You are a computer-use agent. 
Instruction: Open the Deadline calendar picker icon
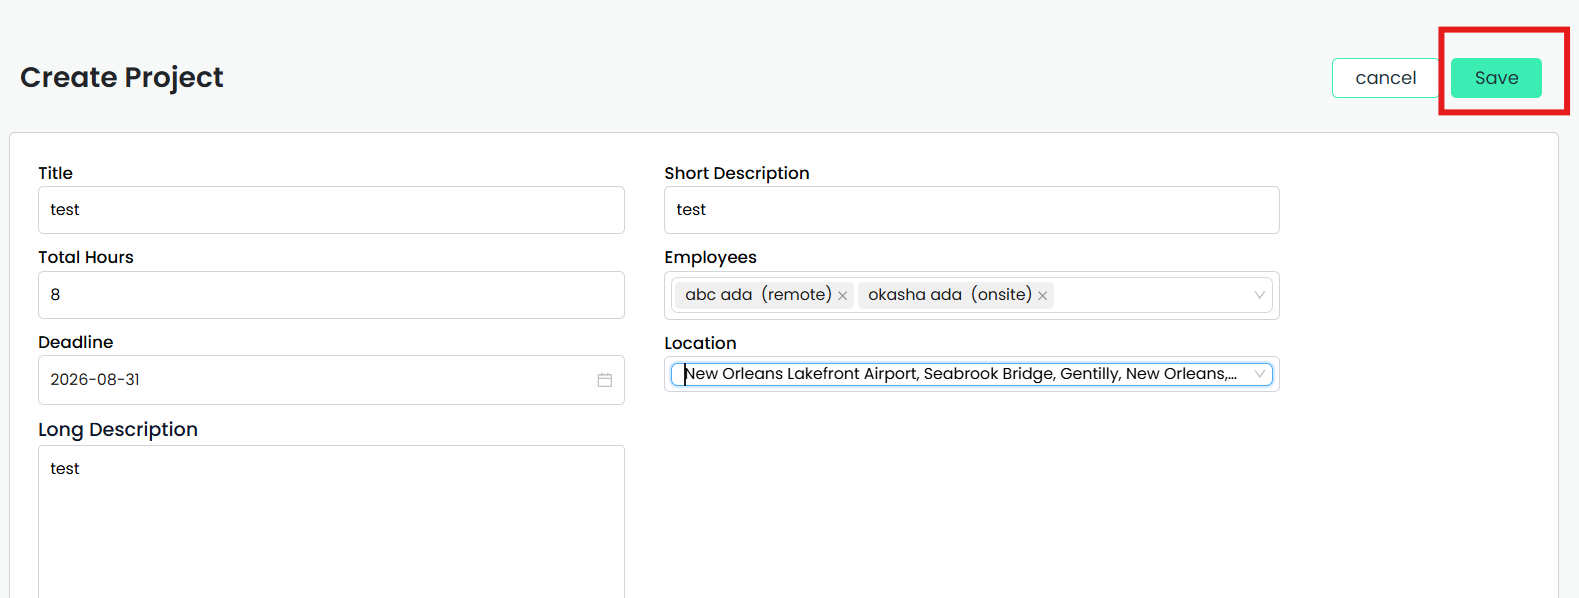tap(605, 380)
